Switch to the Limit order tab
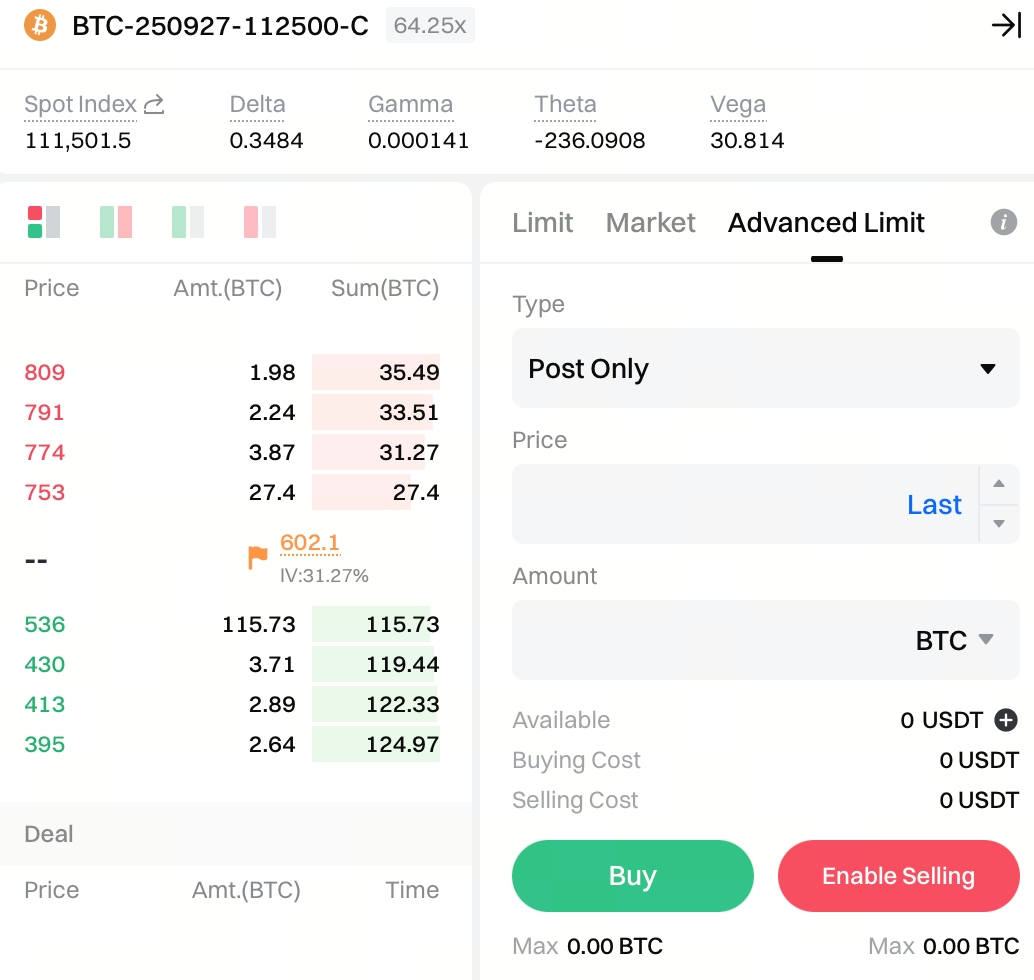This screenshot has width=1034, height=980. [x=542, y=222]
